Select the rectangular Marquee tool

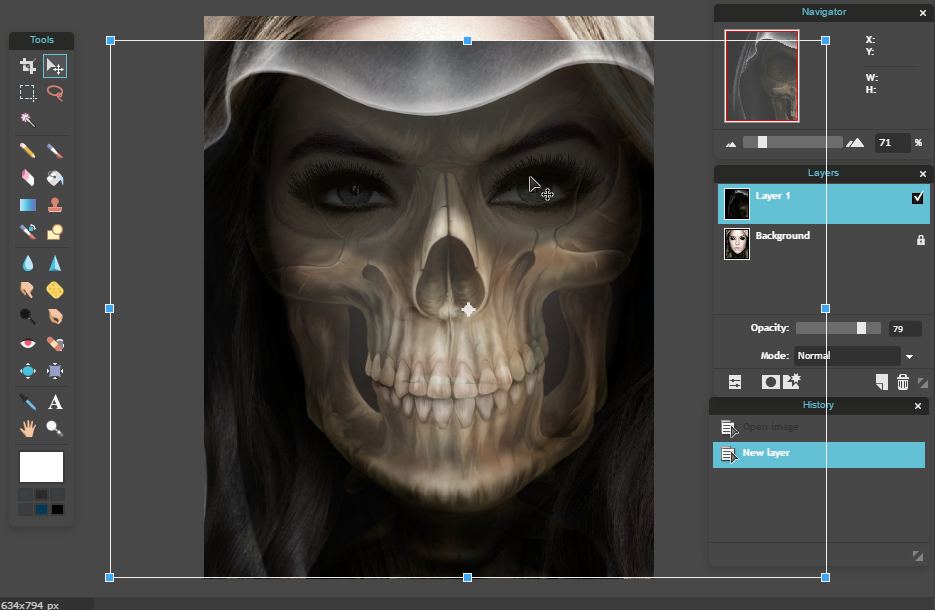click(x=27, y=92)
